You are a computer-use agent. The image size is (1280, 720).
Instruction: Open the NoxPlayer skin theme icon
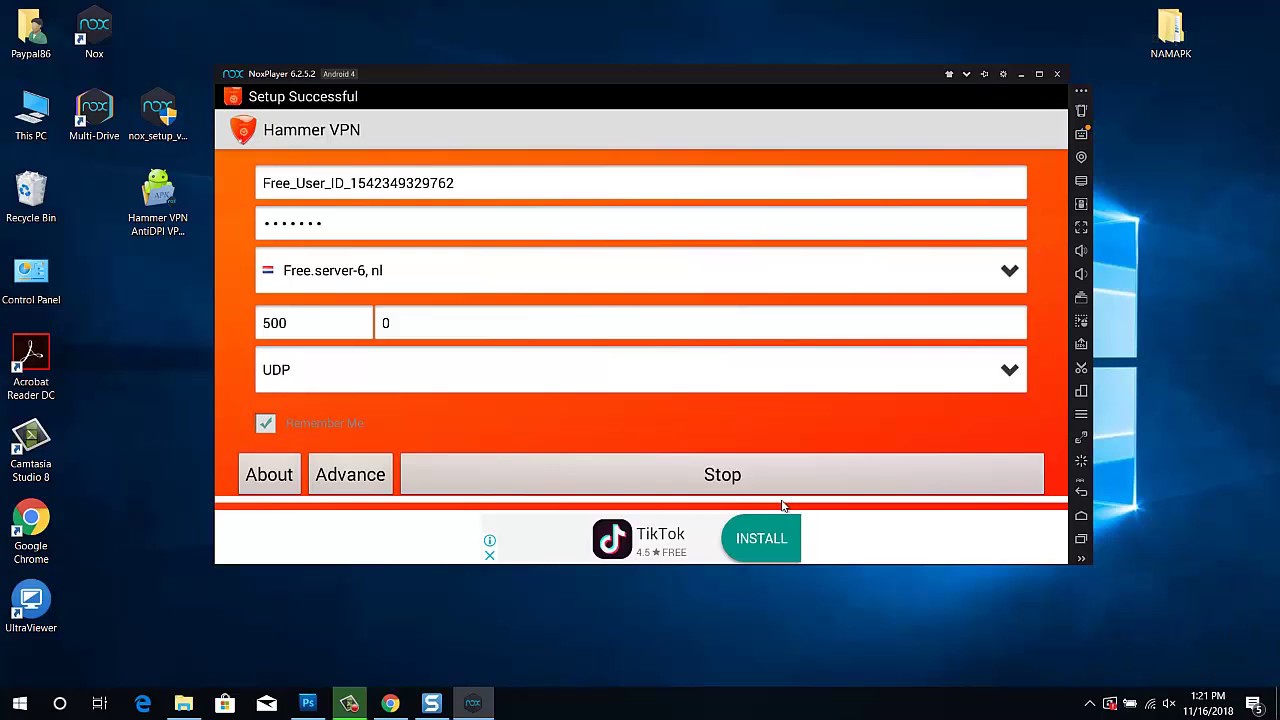(x=949, y=74)
